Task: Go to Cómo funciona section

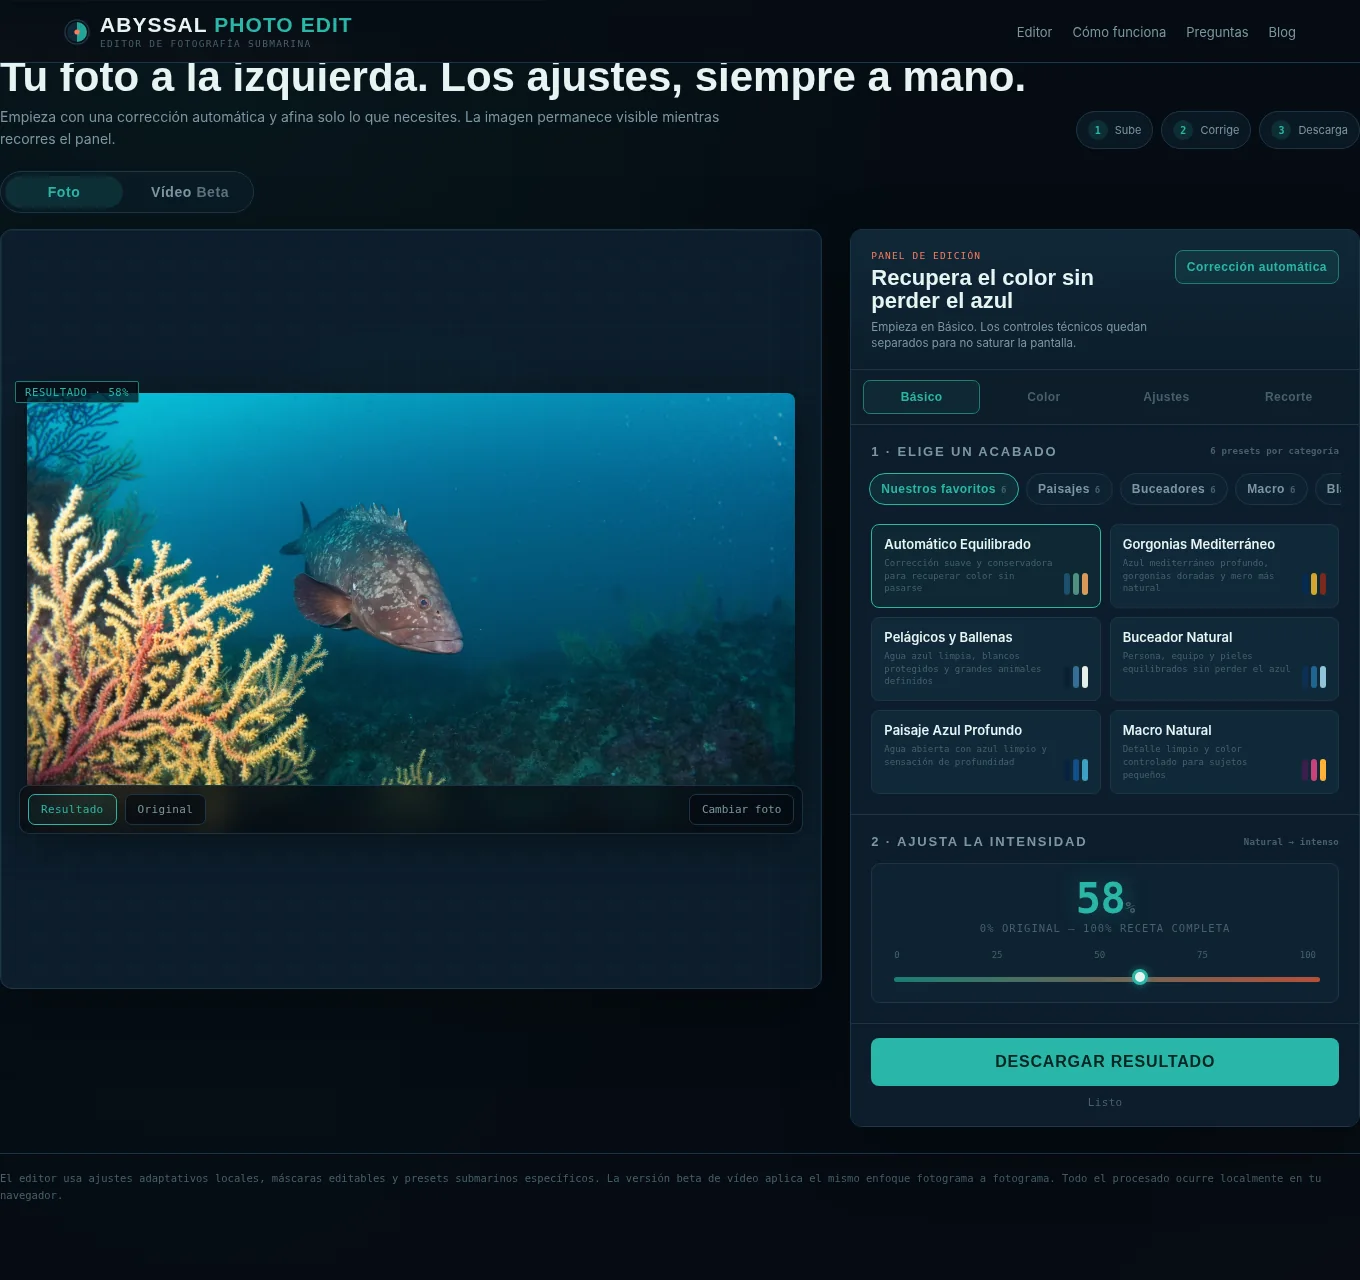Action: click(1119, 32)
